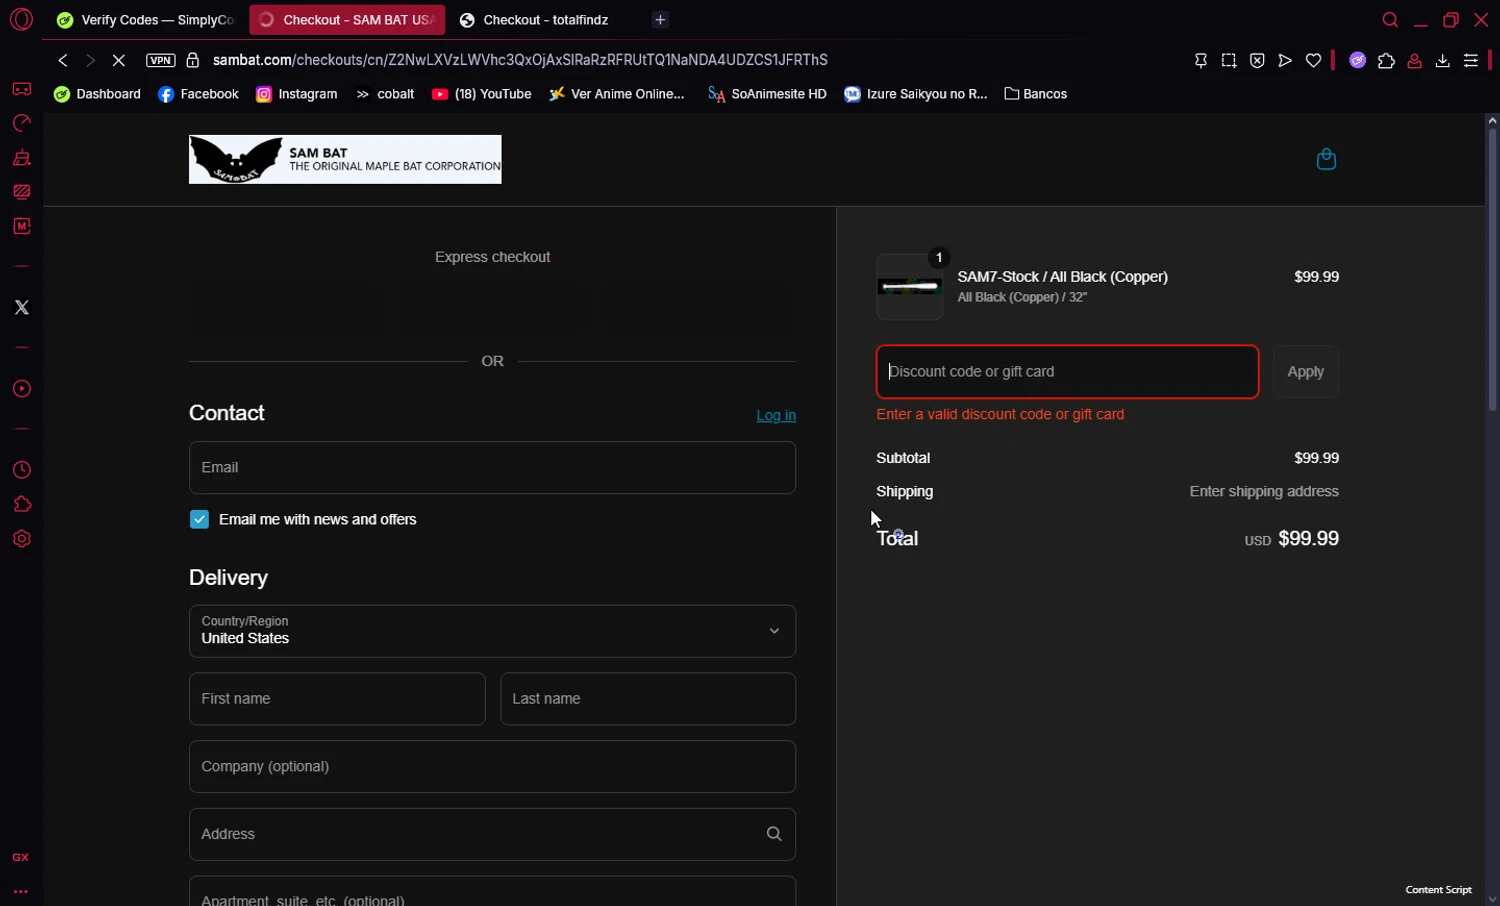Open the Facebook bookmark
Image resolution: width=1500 pixels, height=906 pixels.
click(198, 94)
